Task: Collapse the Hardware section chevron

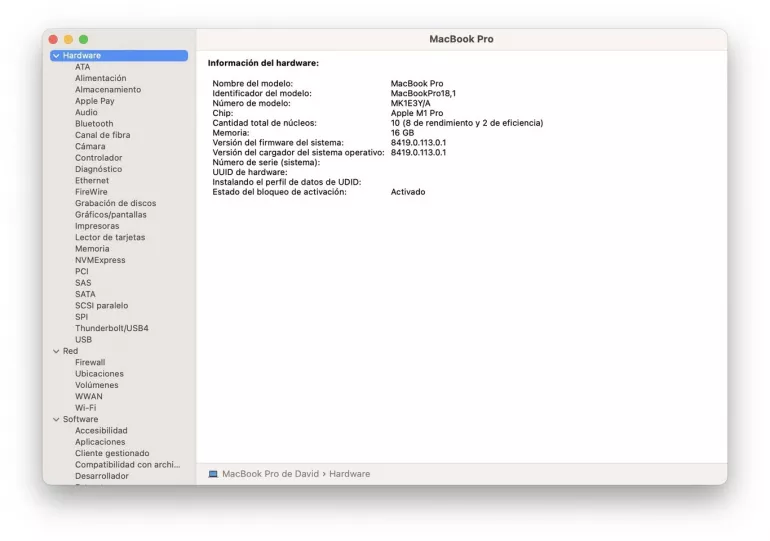Action: pyautogui.click(x=56, y=56)
